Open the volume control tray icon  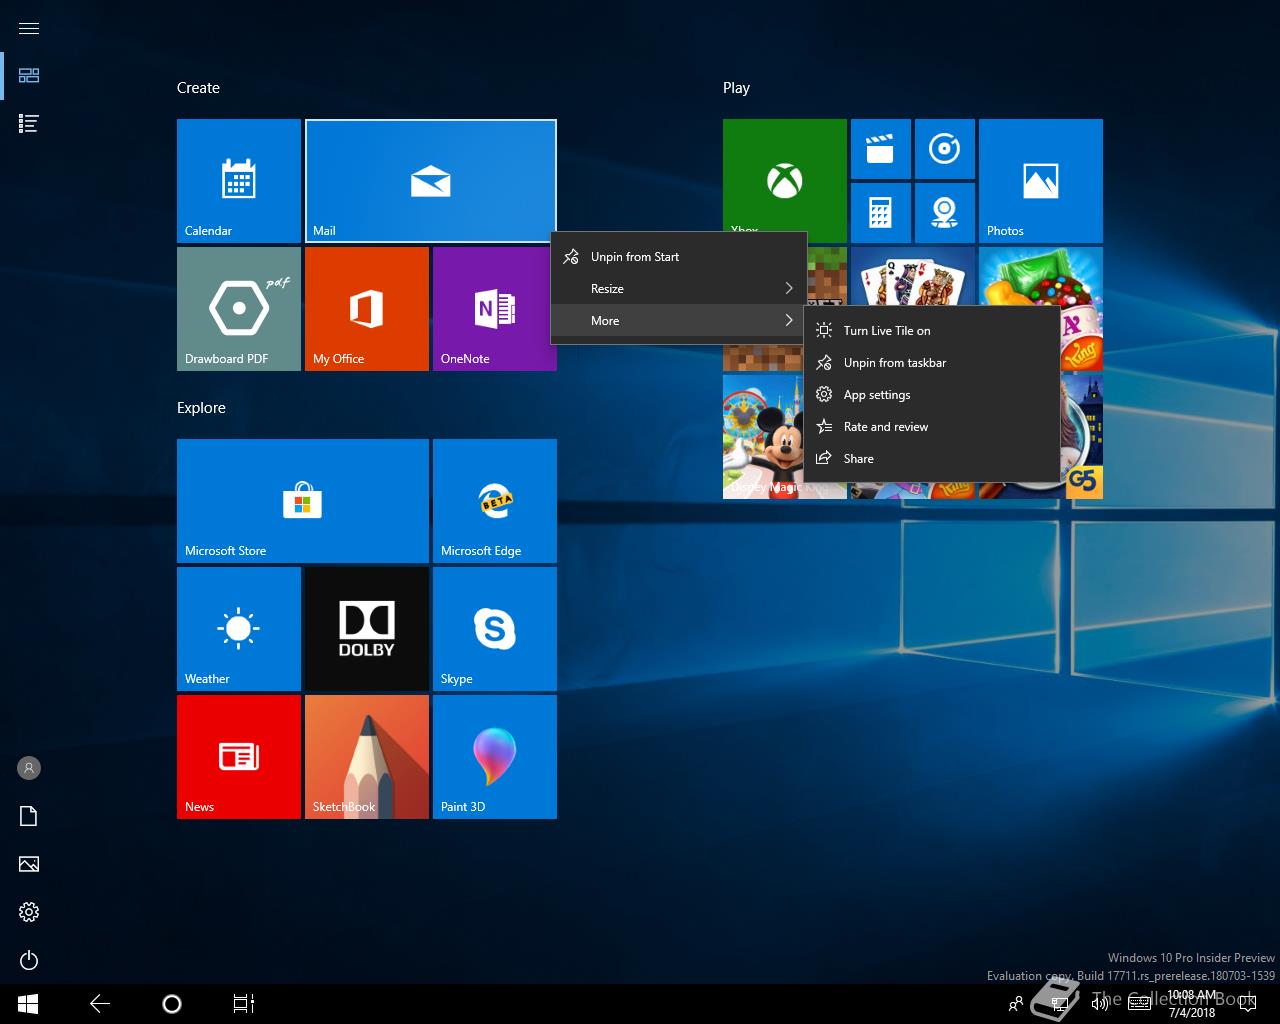click(1099, 1004)
